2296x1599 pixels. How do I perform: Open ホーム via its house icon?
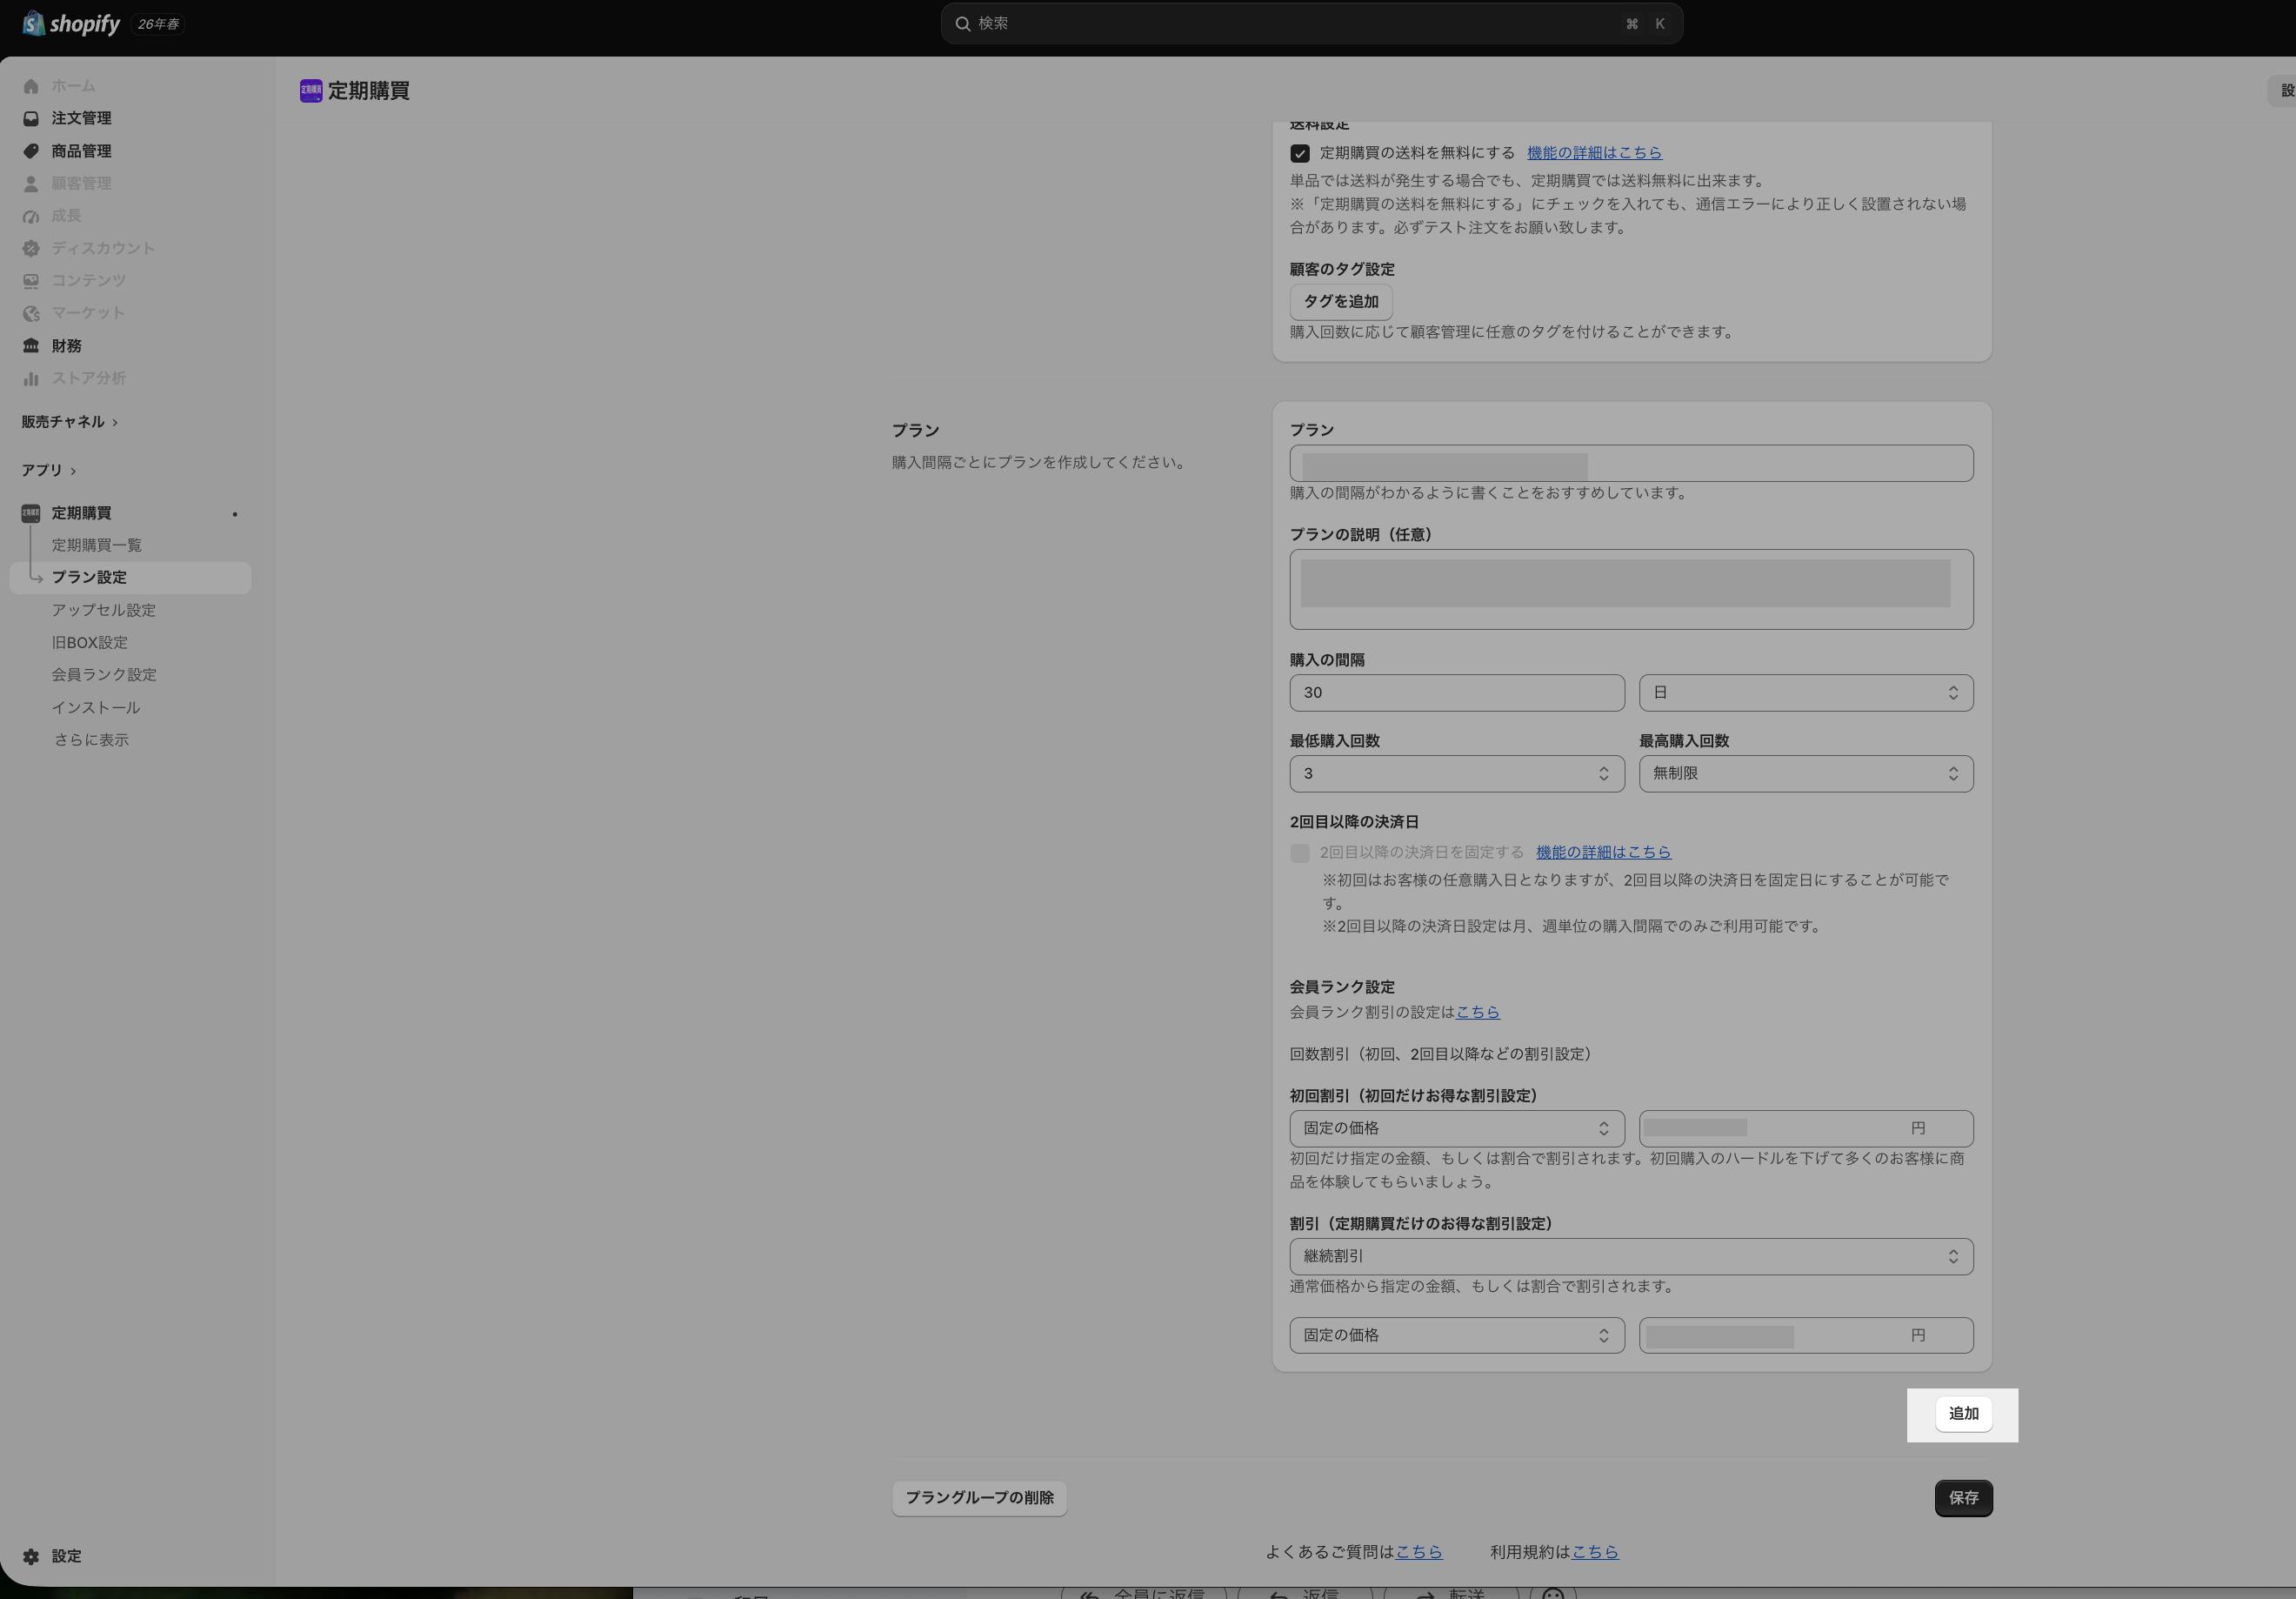click(31, 86)
